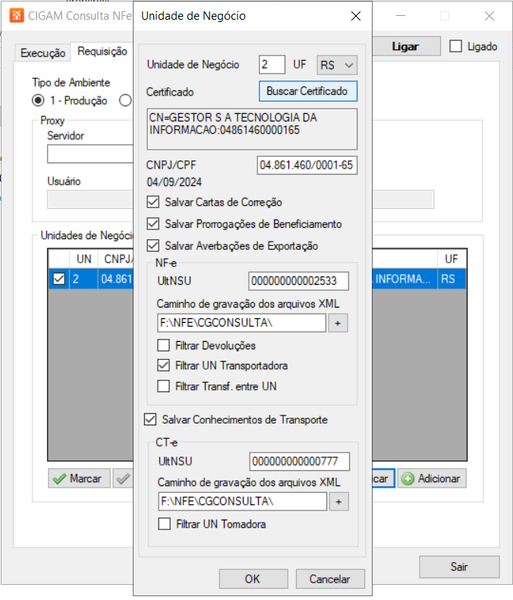The height and width of the screenshot is (600, 513).
Task: Switch to the Requisição tab
Action: click(x=102, y=51)
